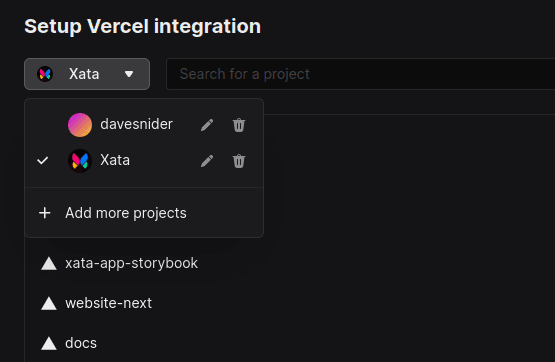Click the Vercel triangle icon beside xata-app-storybook
555x362 pixels.
[x=49, y=264]
